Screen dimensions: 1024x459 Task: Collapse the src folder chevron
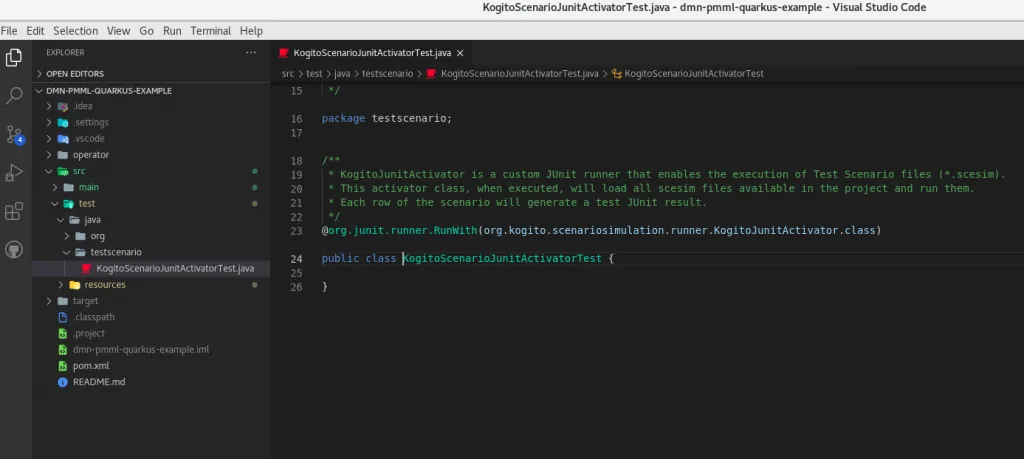coord(49,172)
